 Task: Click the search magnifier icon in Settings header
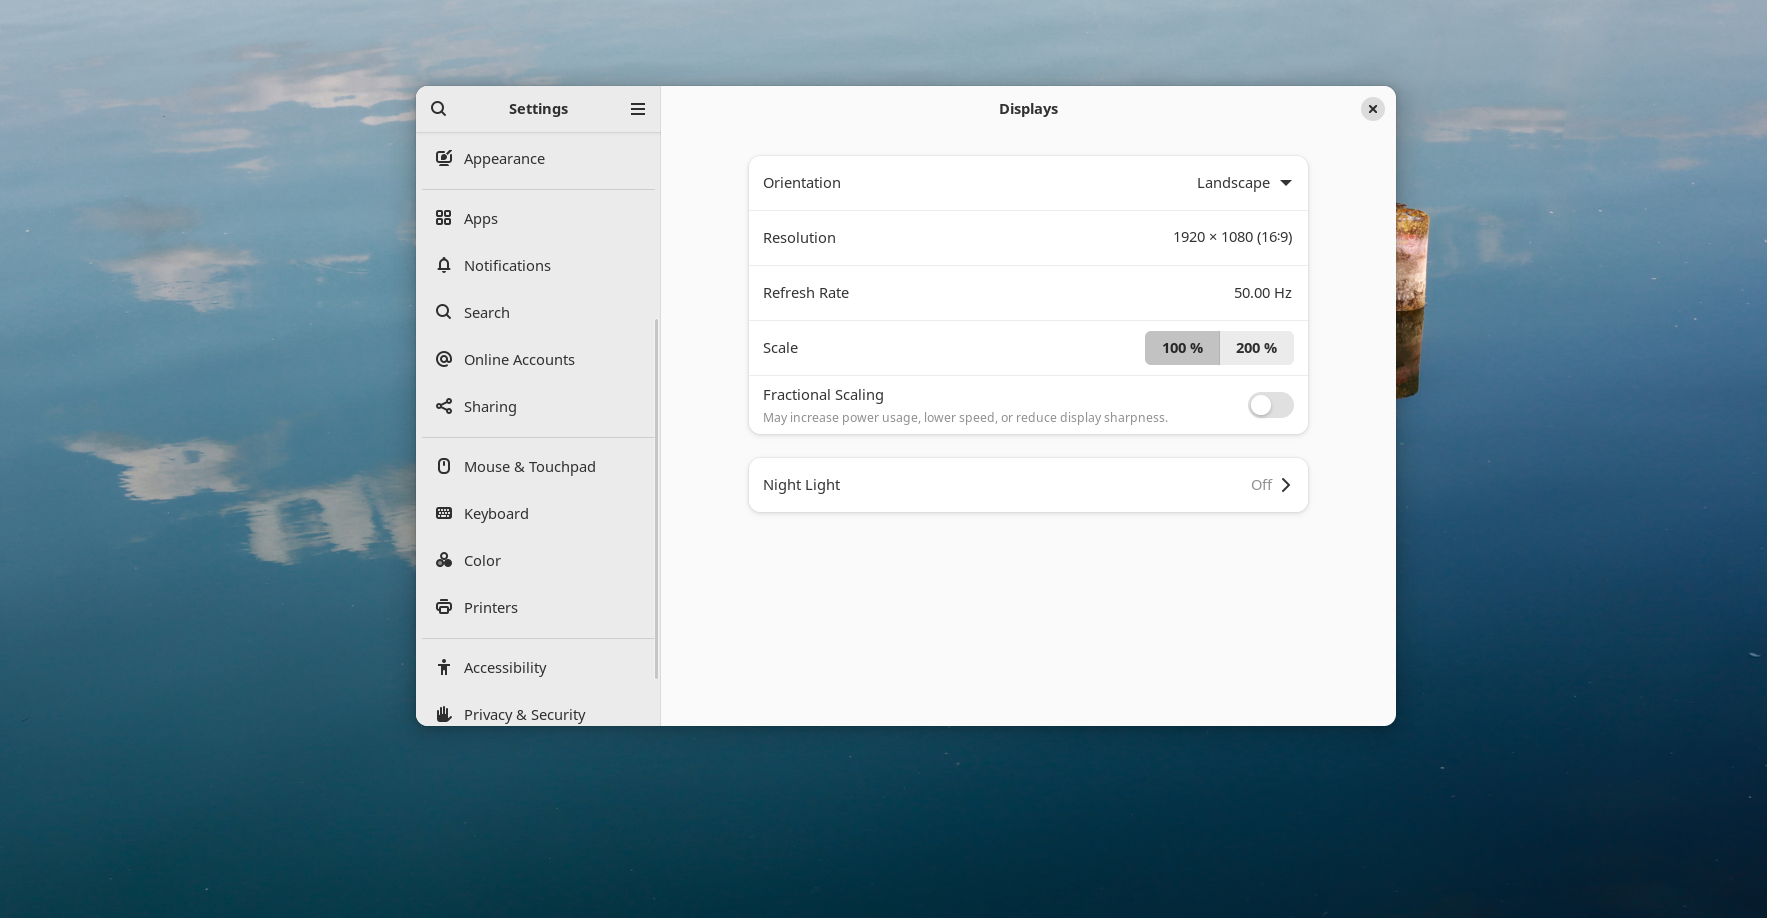coord(439,109)
